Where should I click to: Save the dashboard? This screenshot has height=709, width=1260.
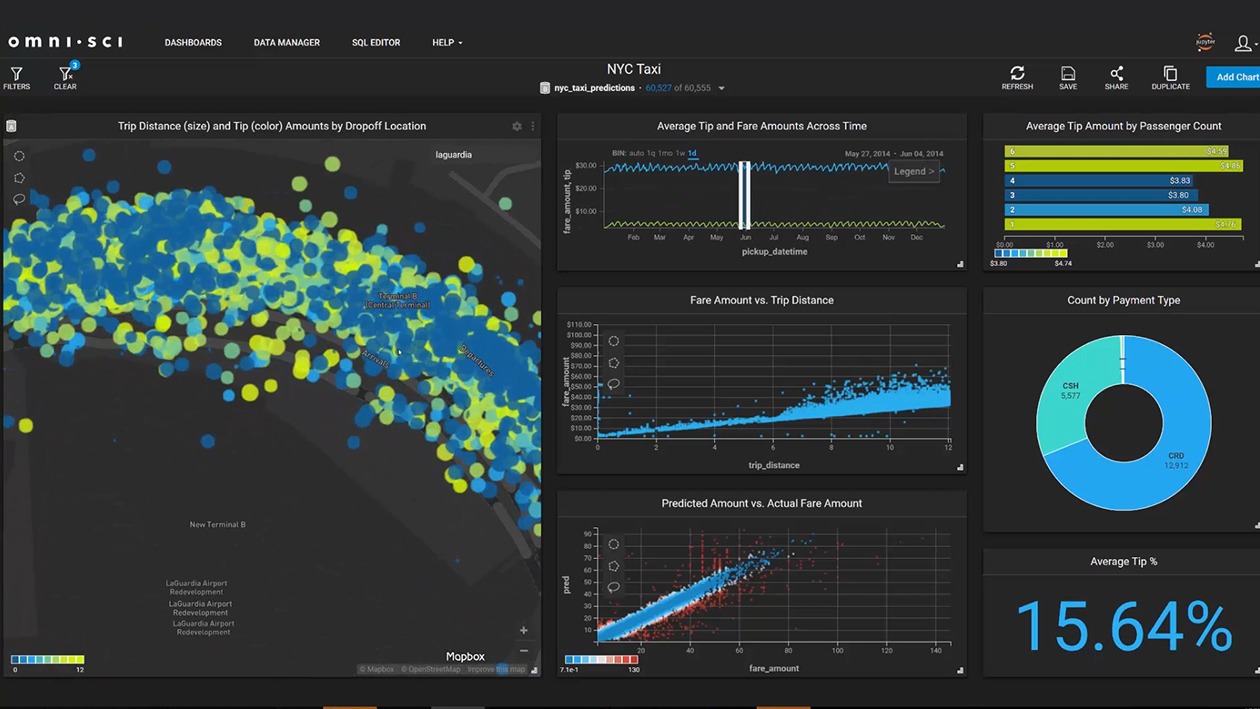pos(1068,78)
